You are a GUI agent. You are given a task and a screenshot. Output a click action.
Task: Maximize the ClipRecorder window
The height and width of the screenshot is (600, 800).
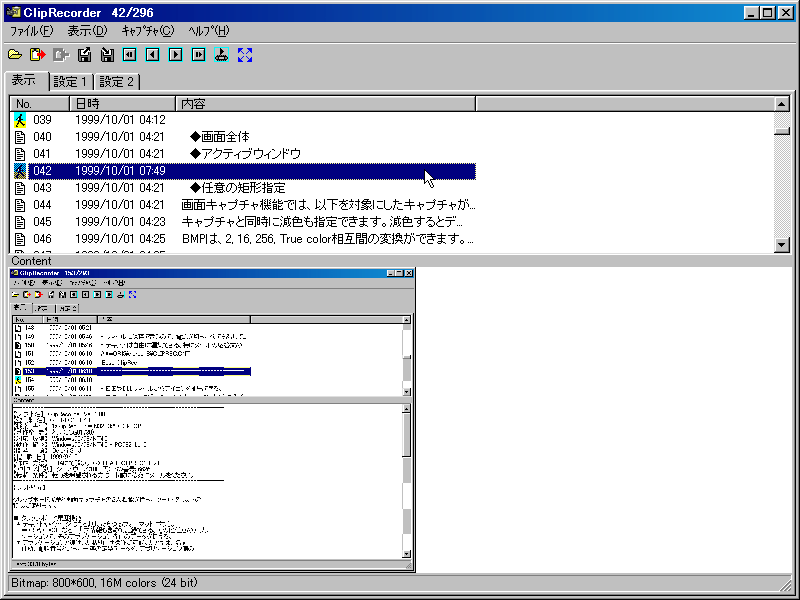pyautogui.click(x=767, y=13)
